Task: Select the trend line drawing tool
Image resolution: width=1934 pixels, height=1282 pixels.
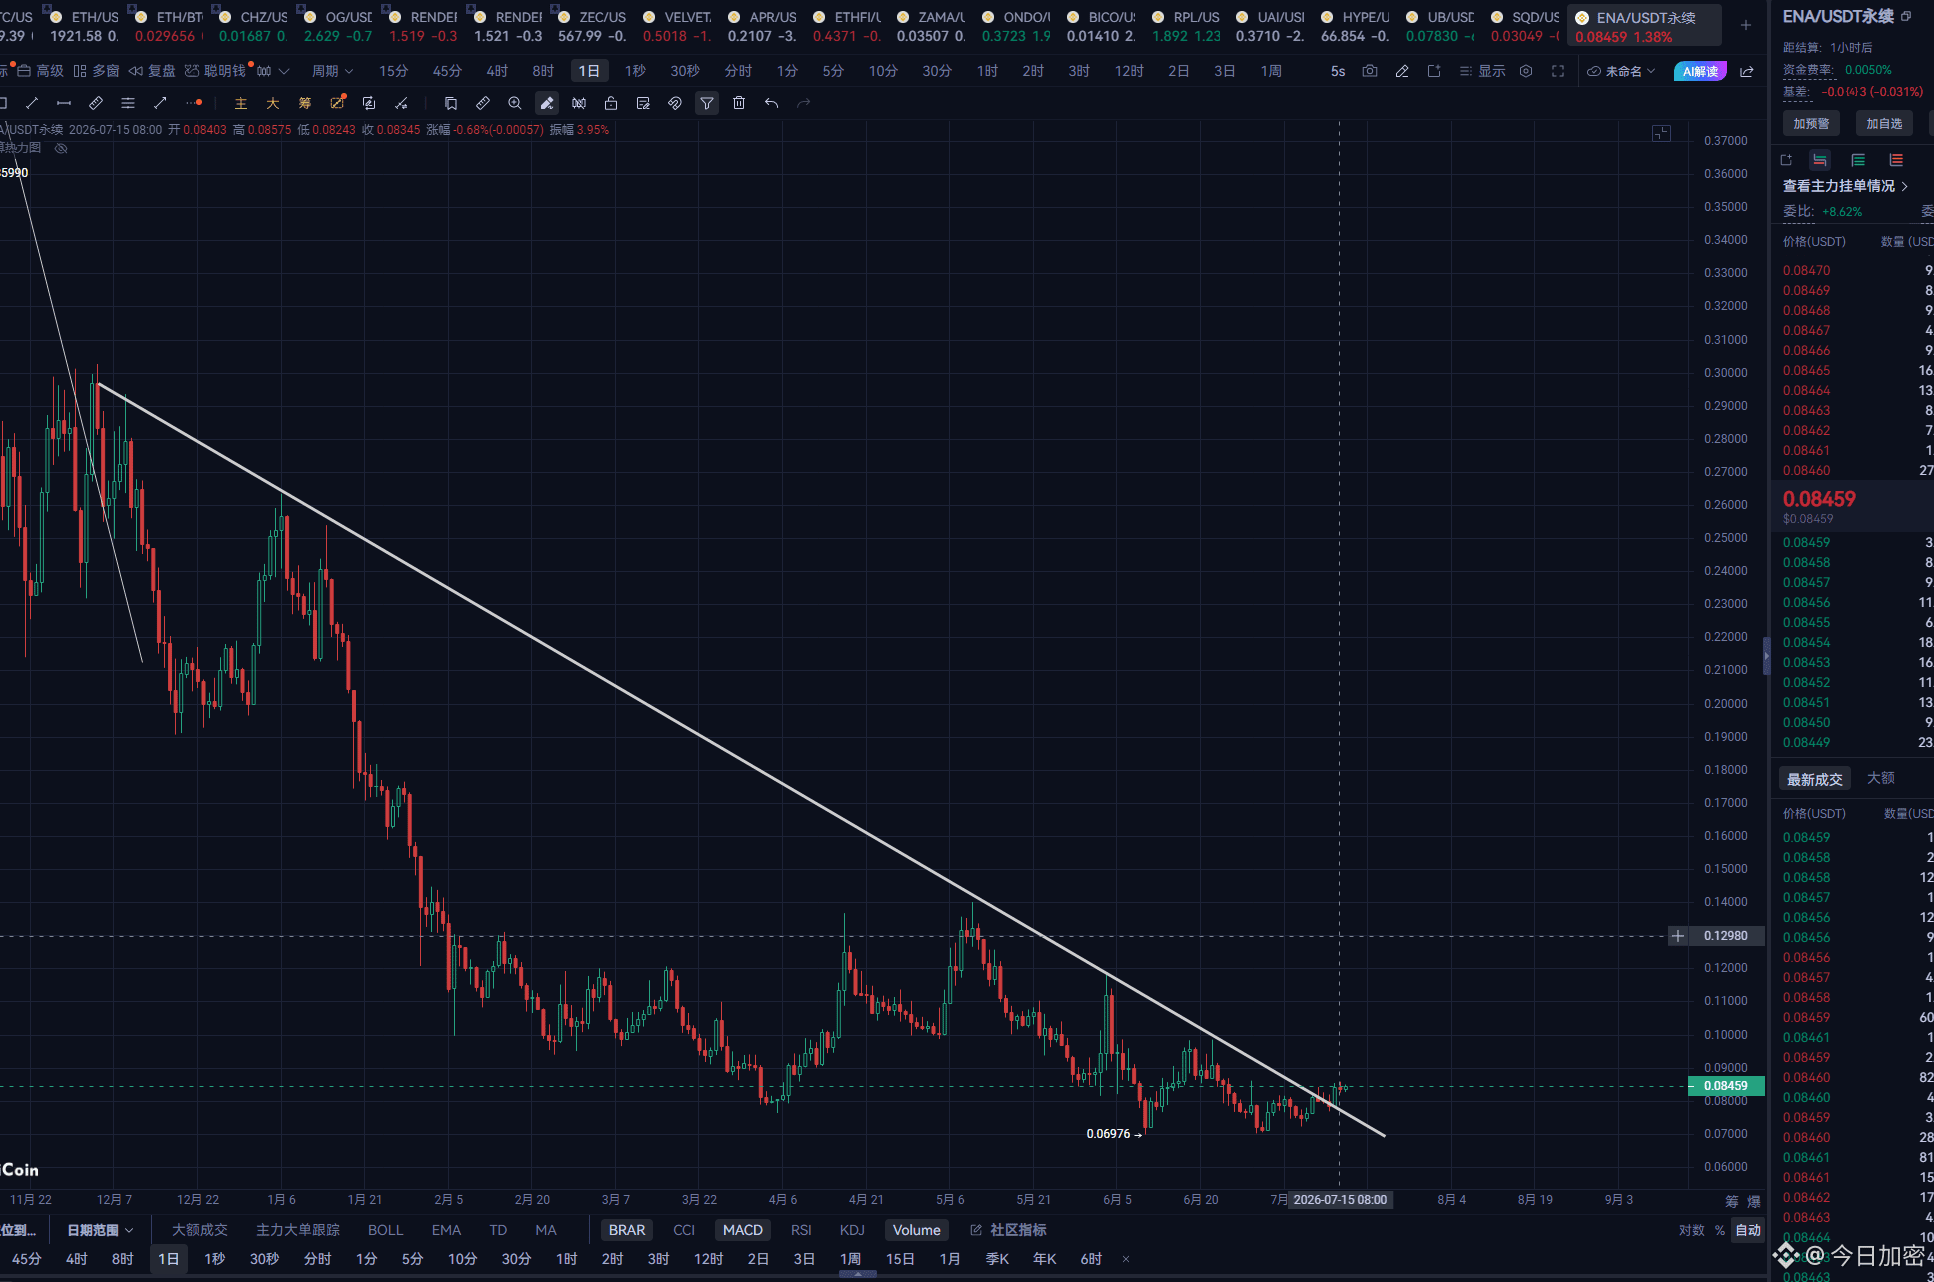Action: click(x=32, y=103)
